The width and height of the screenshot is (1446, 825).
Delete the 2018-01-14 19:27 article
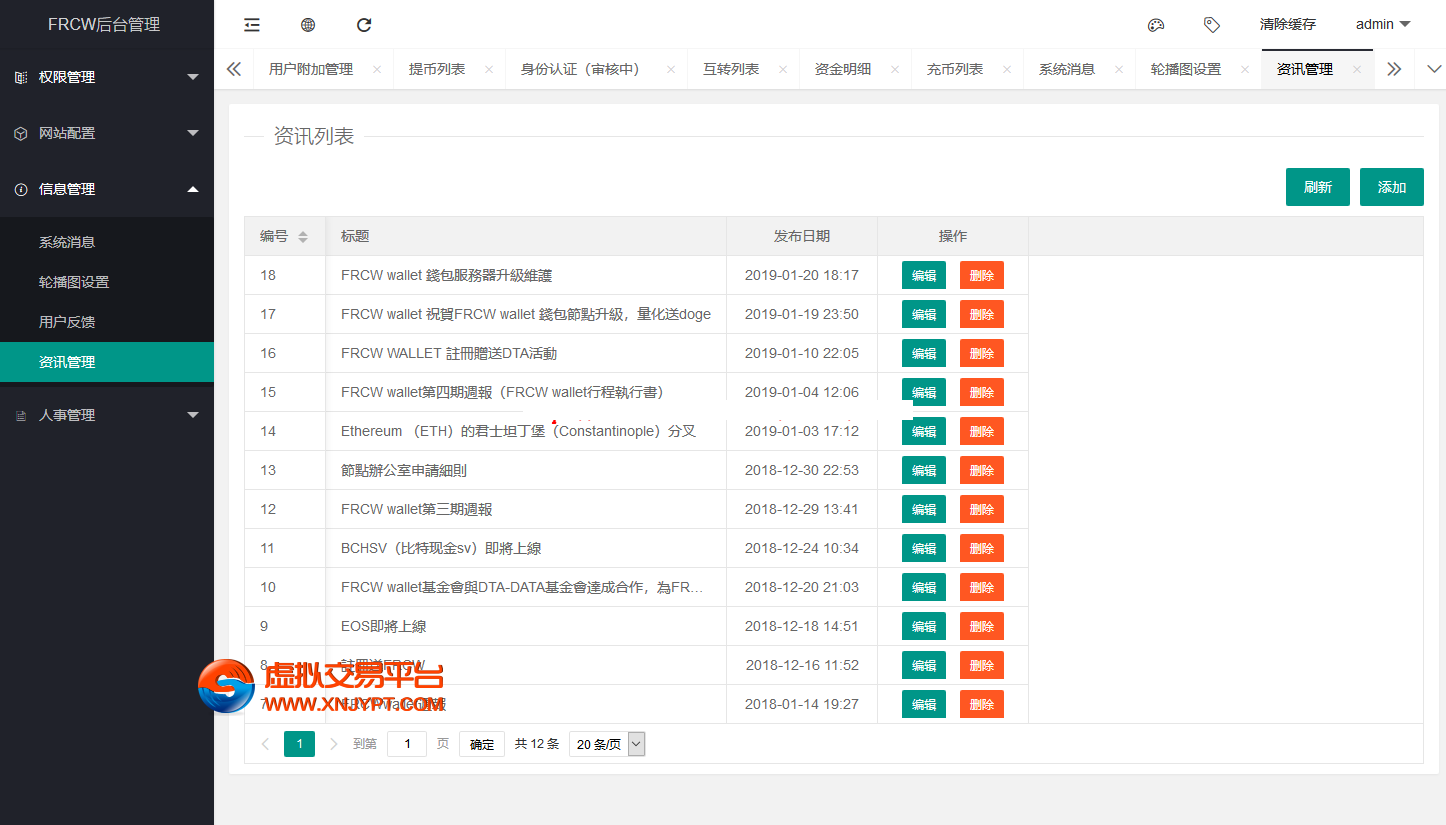982,704
